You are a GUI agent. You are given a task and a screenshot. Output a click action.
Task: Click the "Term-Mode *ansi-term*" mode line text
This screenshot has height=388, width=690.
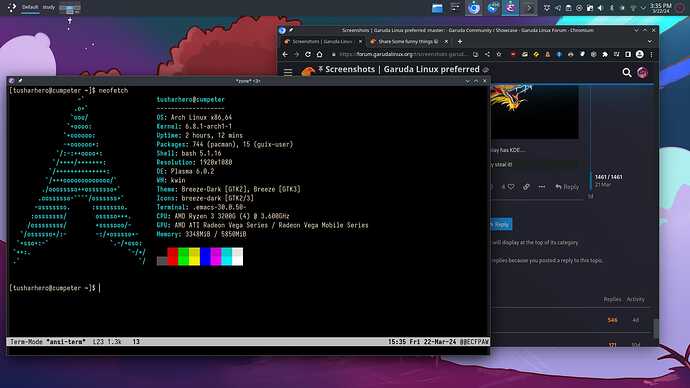click(x=48, y=342)
